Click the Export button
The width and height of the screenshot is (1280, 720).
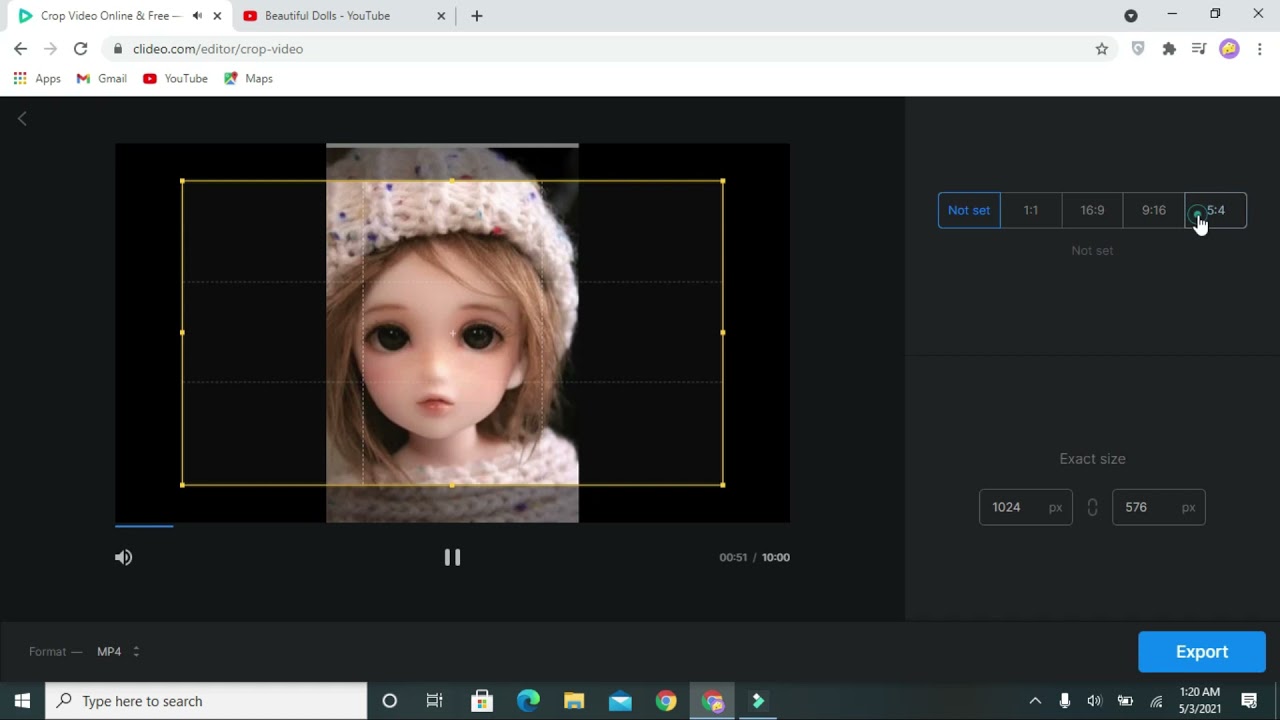point(1202,652)
